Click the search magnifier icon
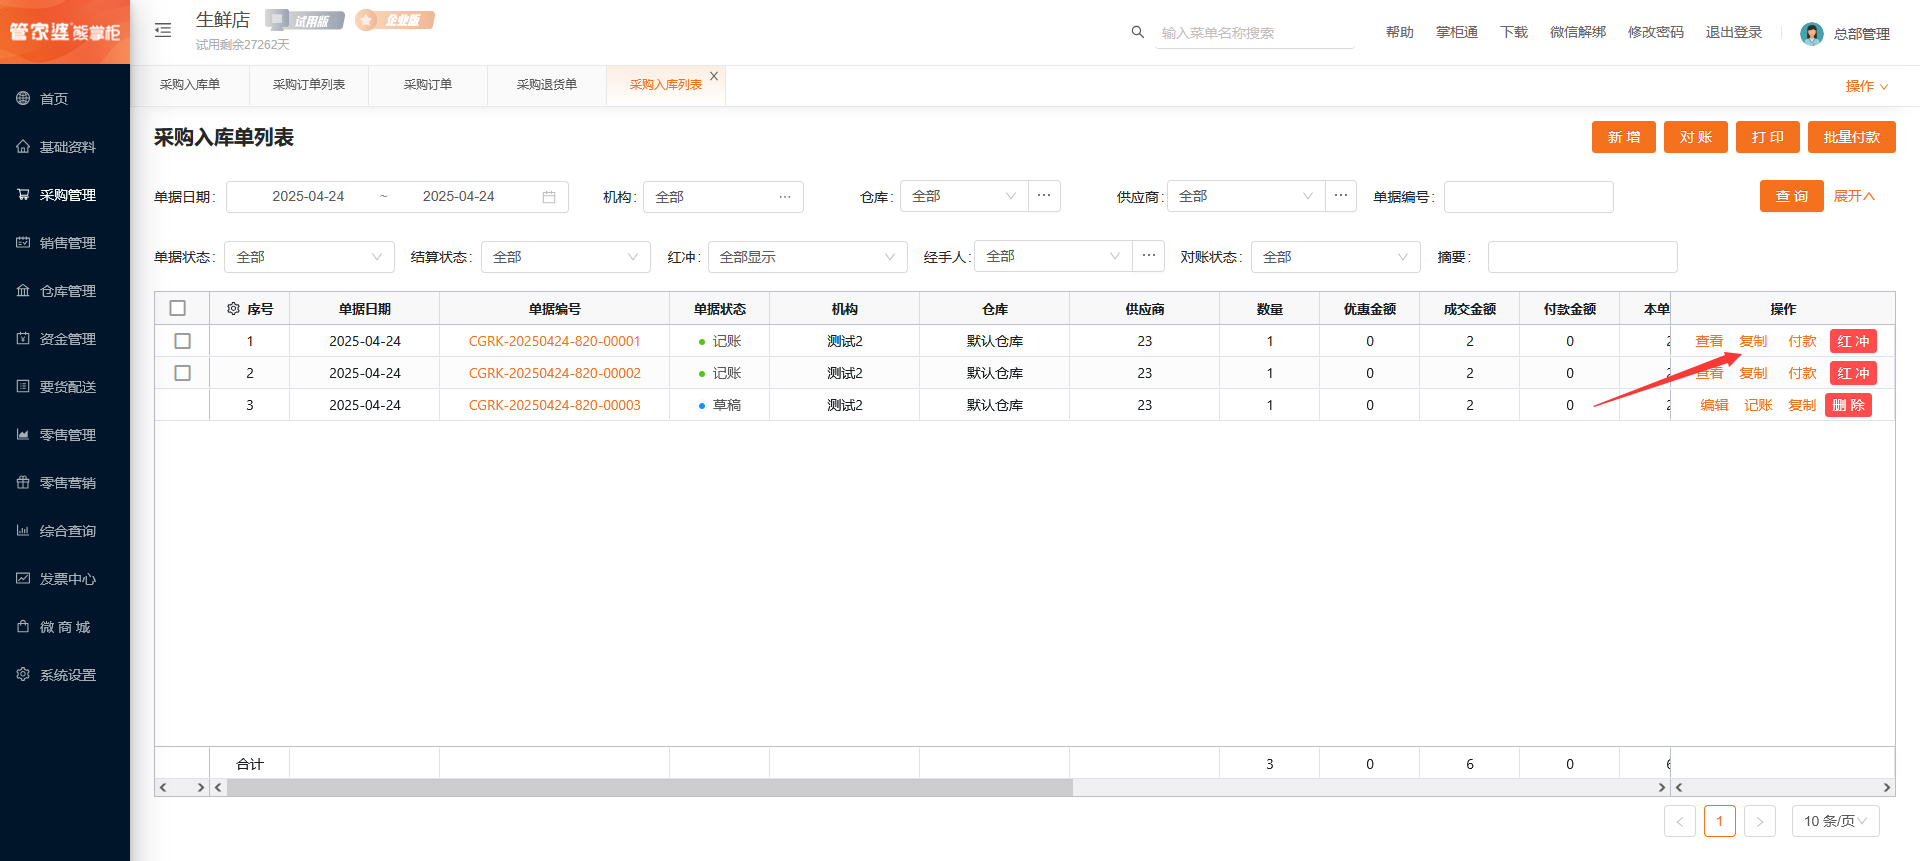 1137,32
